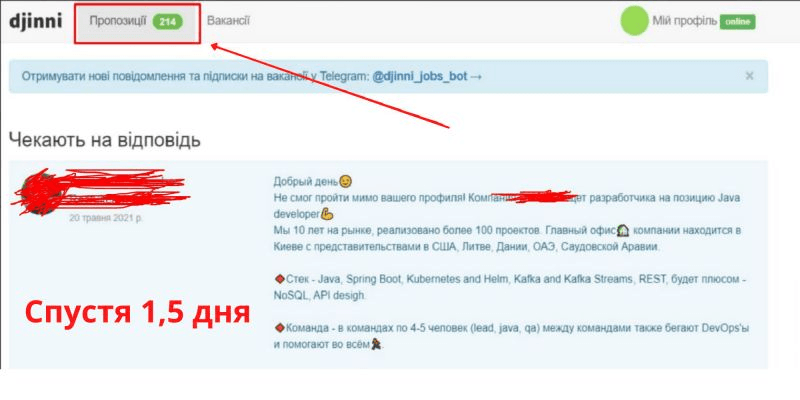Screen dimensions: 800x400
Task: Open the Мій профіль link
Action: tap(684, 21)
